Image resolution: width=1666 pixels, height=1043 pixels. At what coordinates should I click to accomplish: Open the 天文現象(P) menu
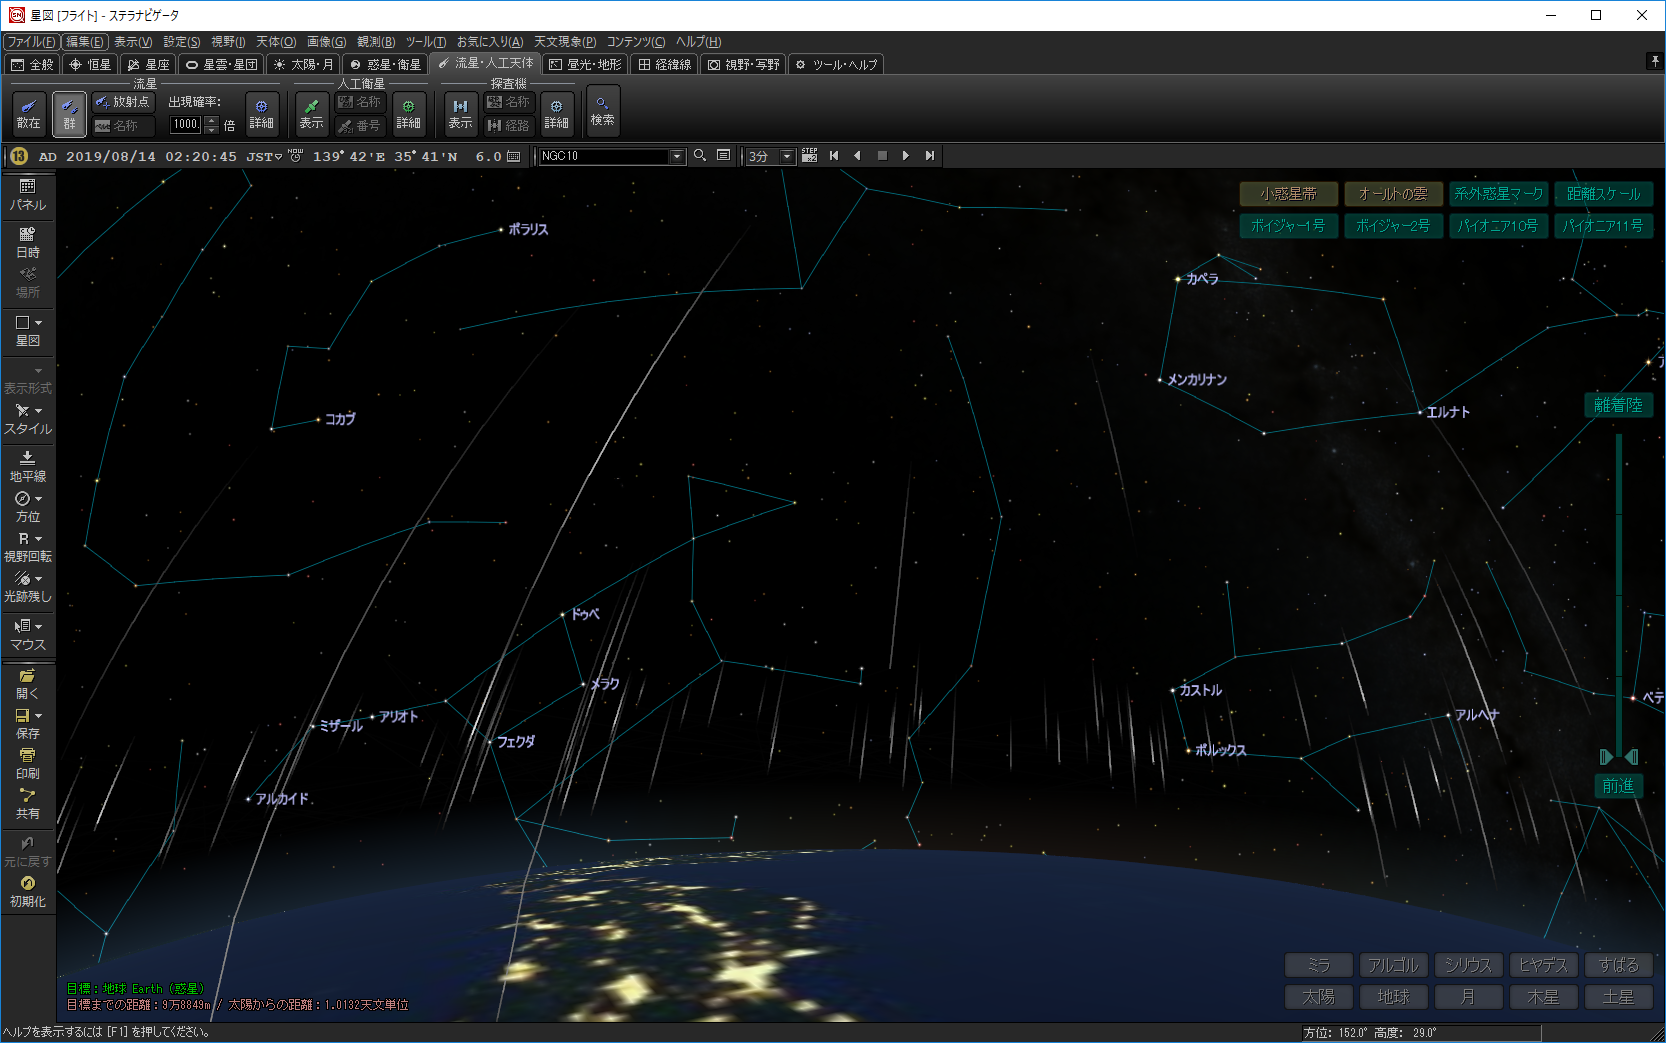pyautogui.click(x=565, y=42)
